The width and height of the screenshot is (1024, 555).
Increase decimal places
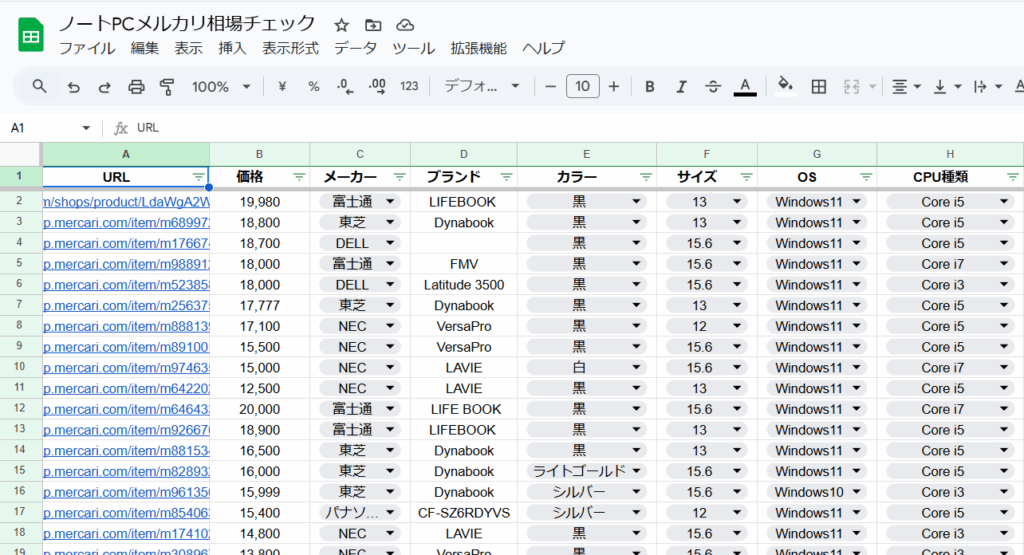pos(377,86)
